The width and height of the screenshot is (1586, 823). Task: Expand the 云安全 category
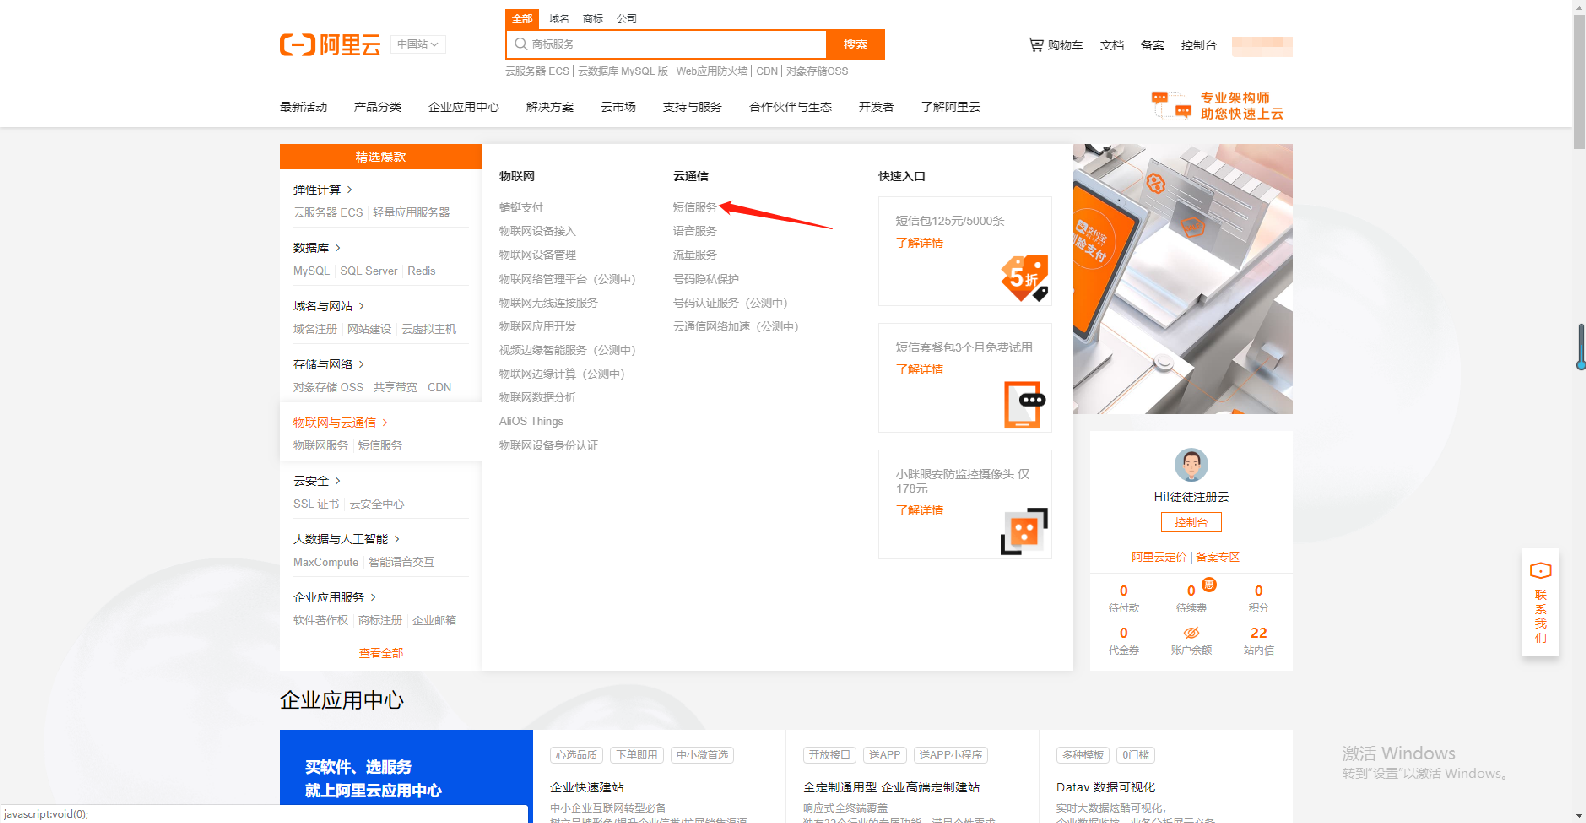[317, 481]
